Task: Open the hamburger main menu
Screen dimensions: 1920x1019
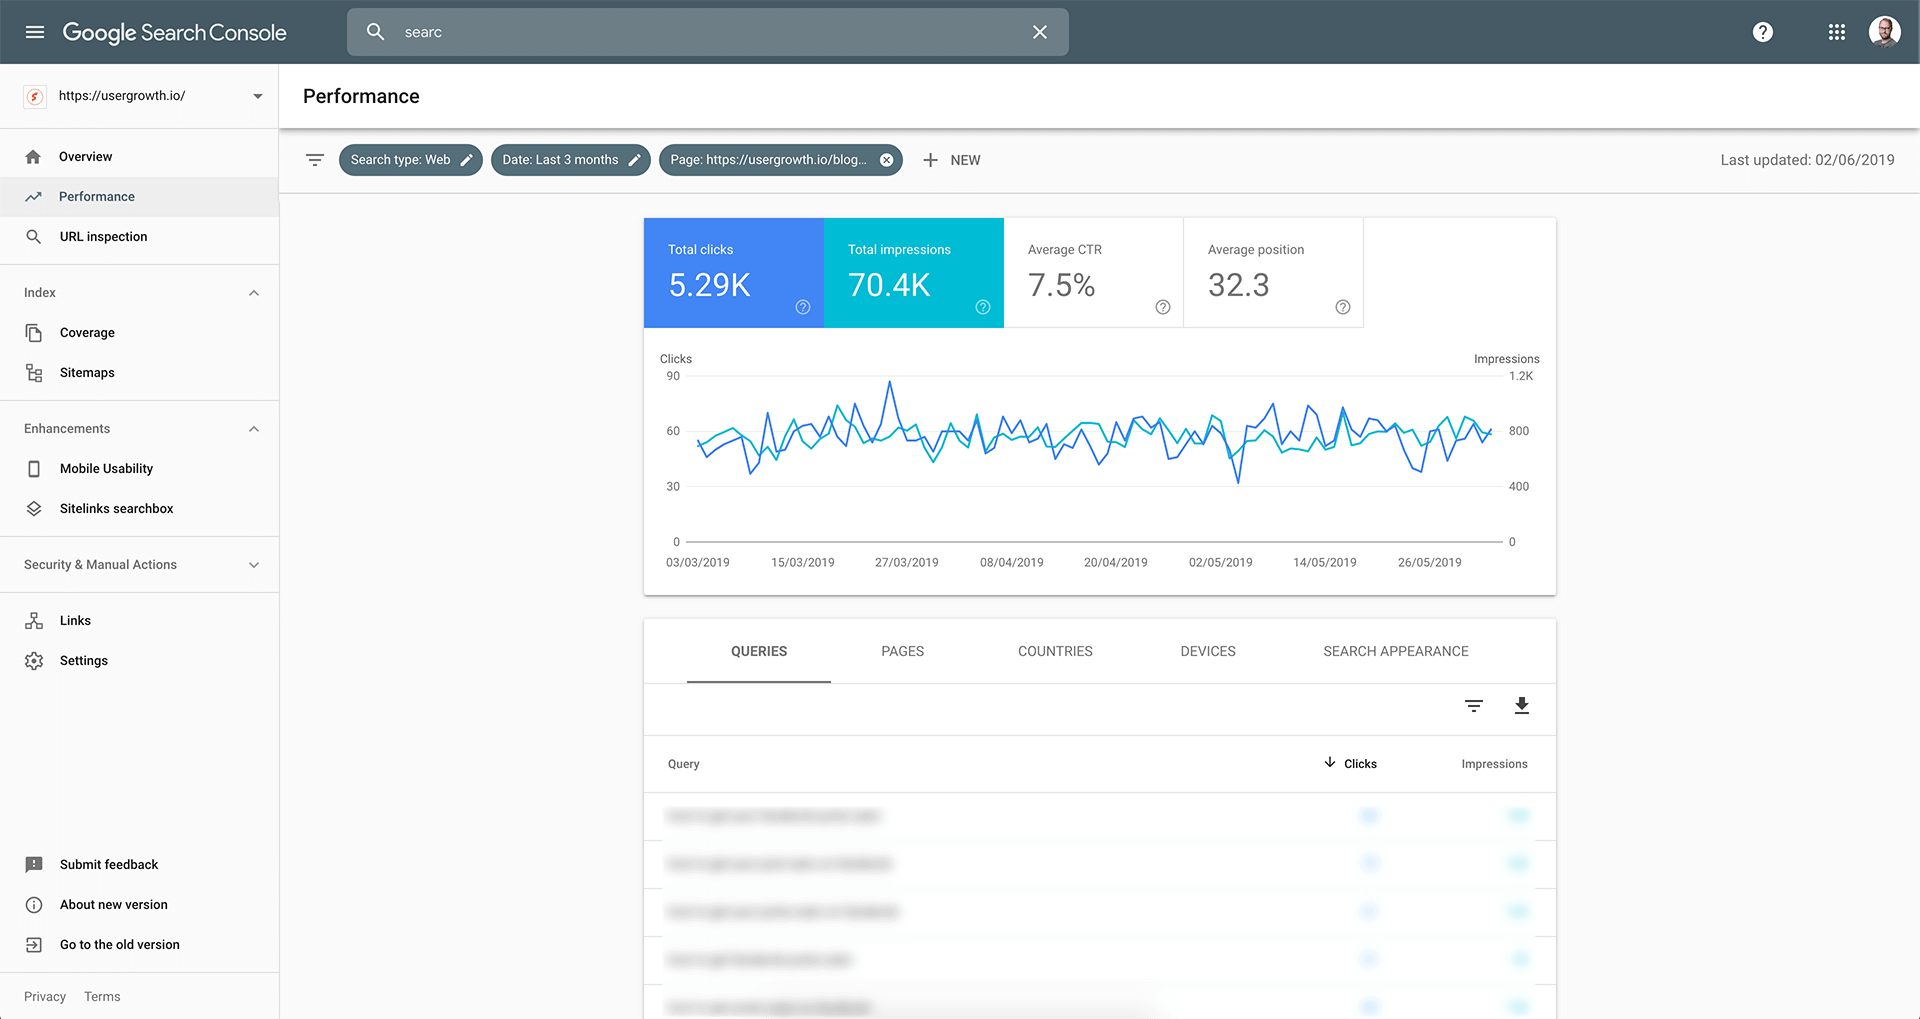Action: tap(35, 32)
